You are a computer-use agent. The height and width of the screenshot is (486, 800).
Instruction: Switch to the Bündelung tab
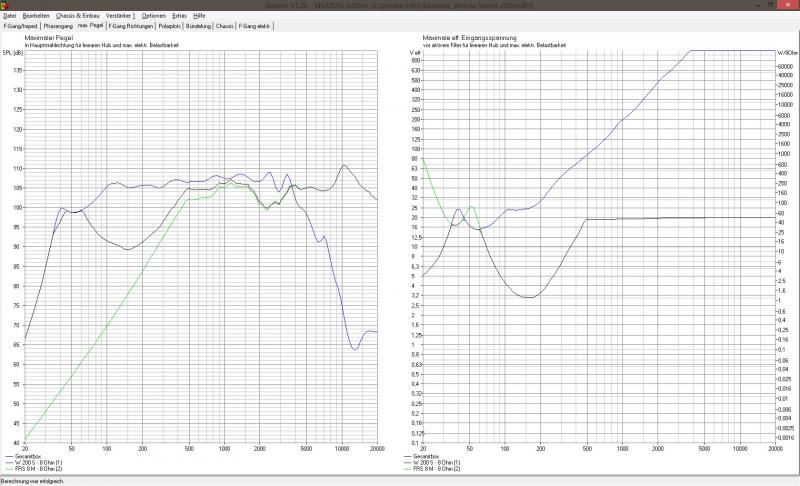198,26
